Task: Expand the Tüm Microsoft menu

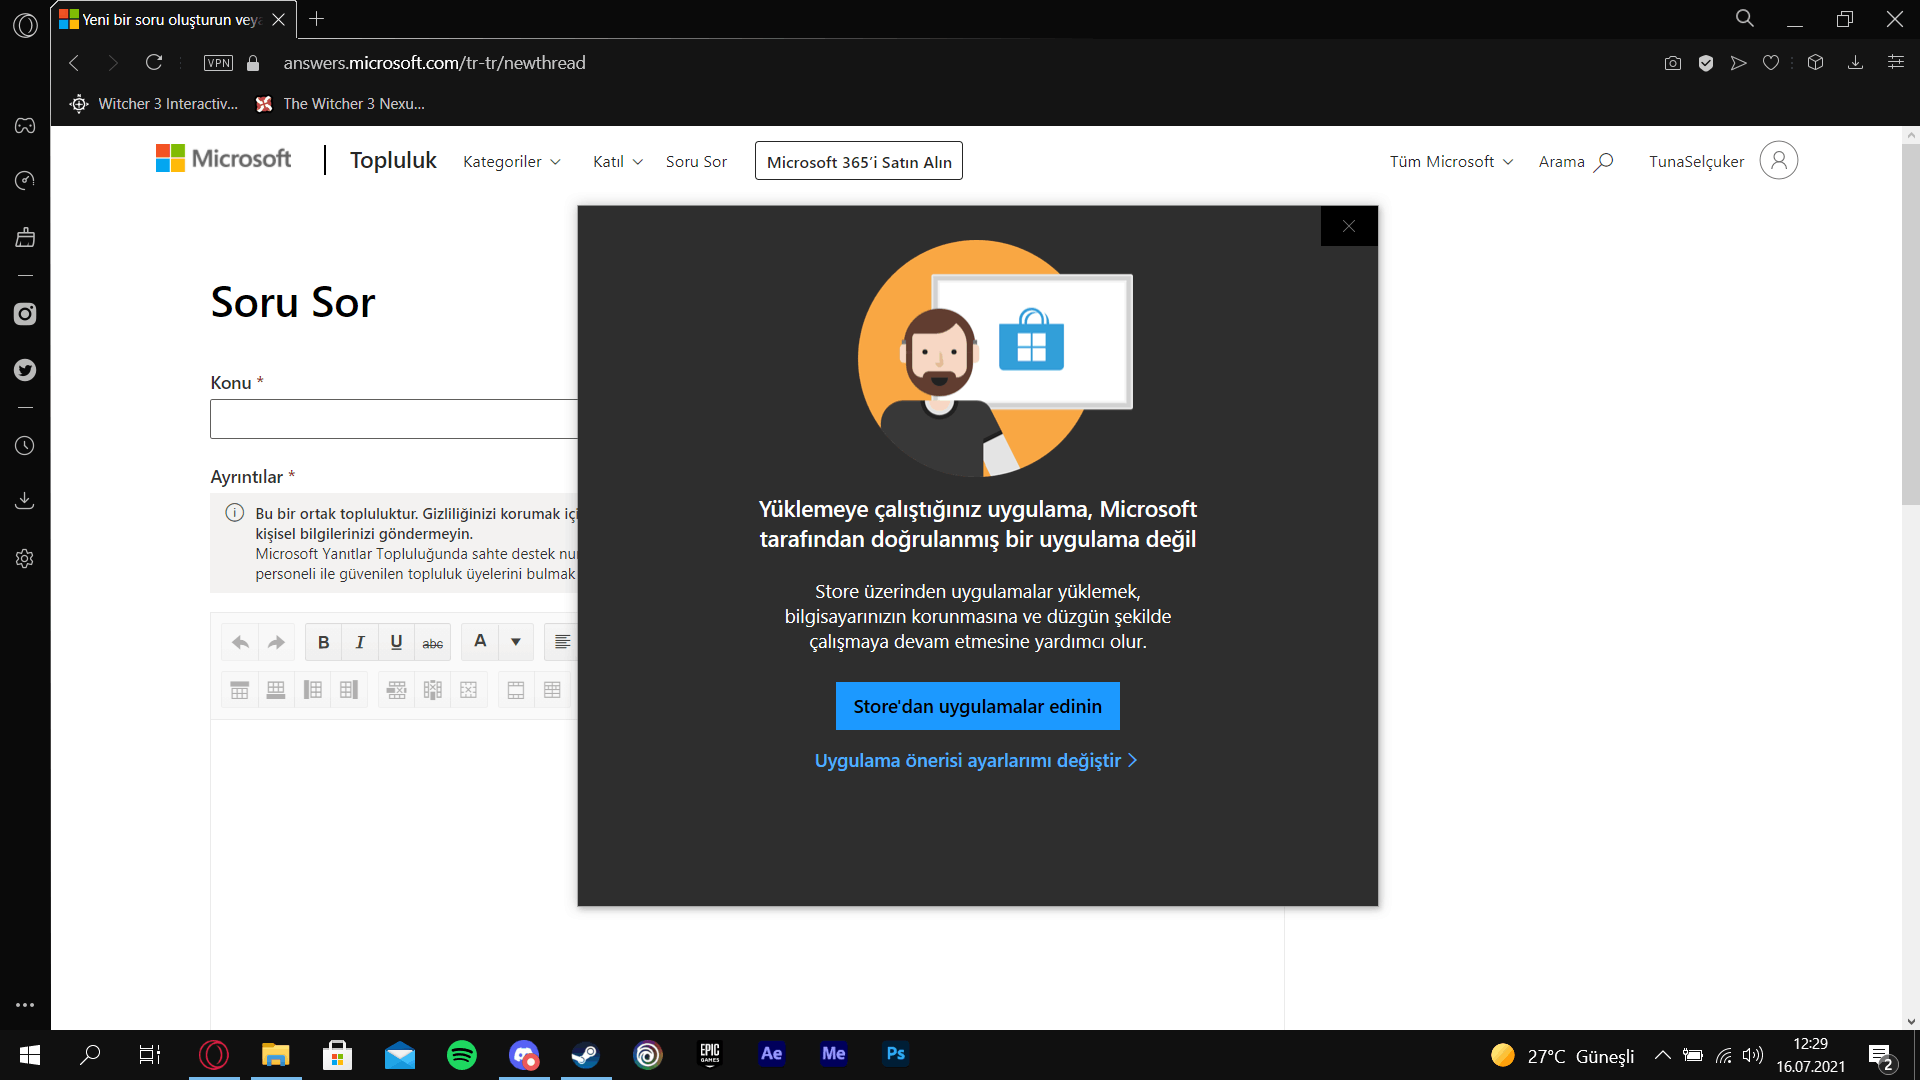Action: tap(1452, 162)
